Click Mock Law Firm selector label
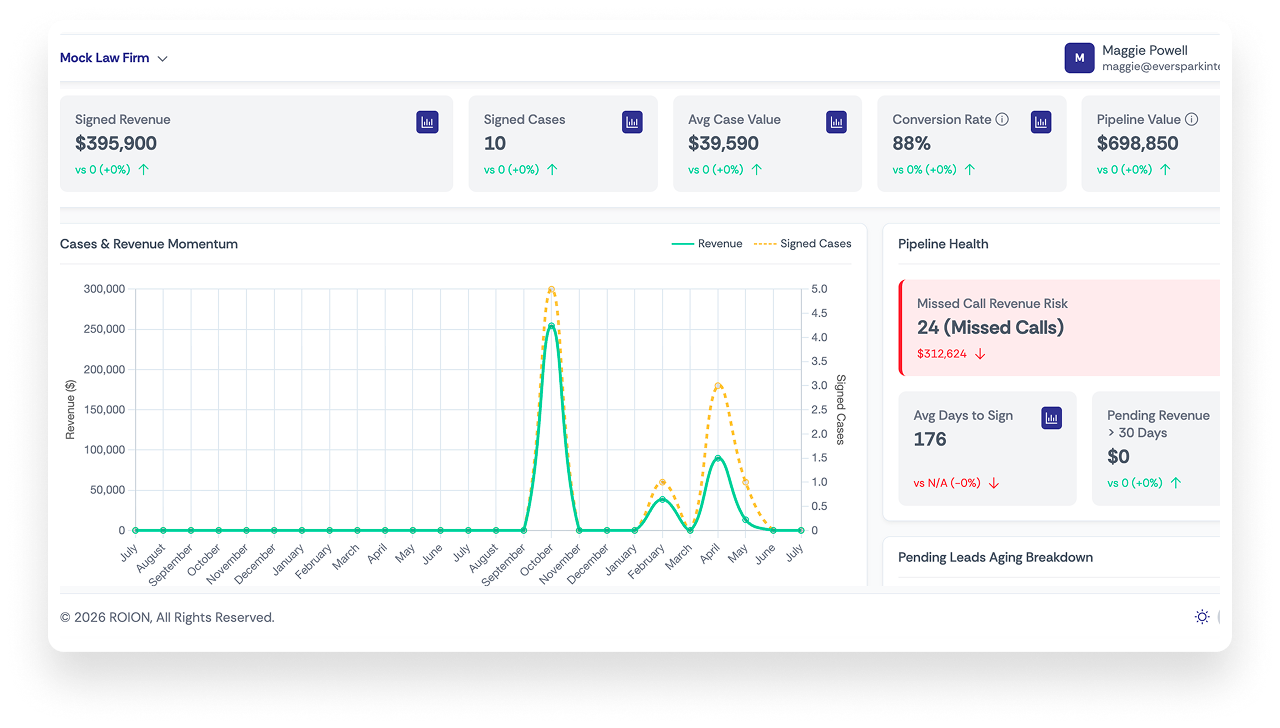 (x=105, y=58)
